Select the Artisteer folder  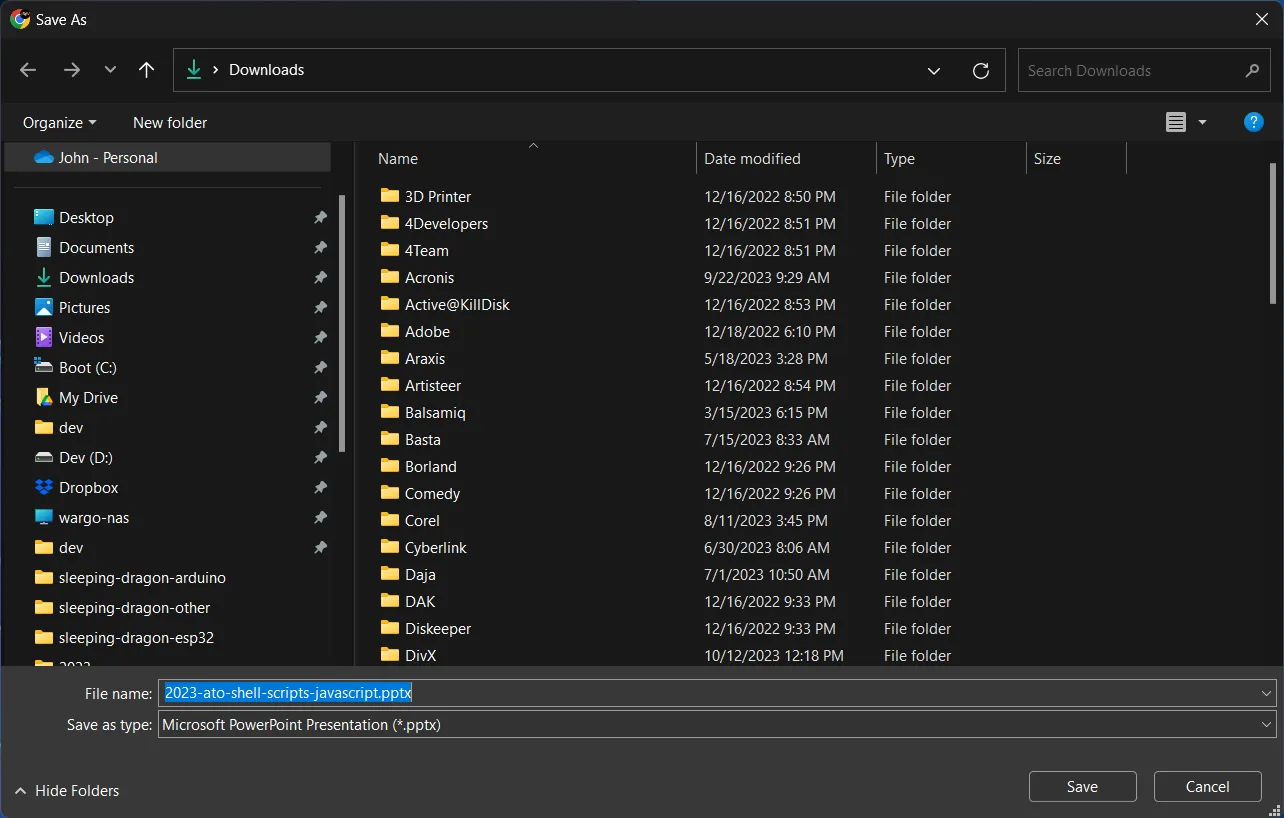pyautogui.click(x=433, y=385)
